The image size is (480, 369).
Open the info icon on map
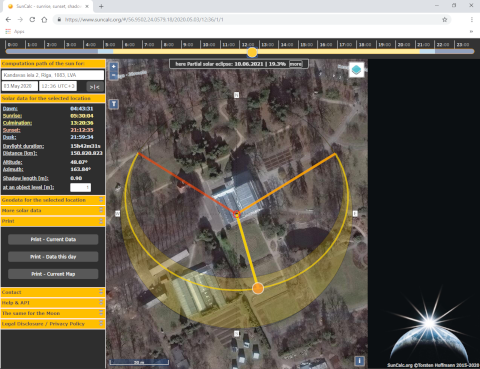pyautogui.click(x=359, y=361)
